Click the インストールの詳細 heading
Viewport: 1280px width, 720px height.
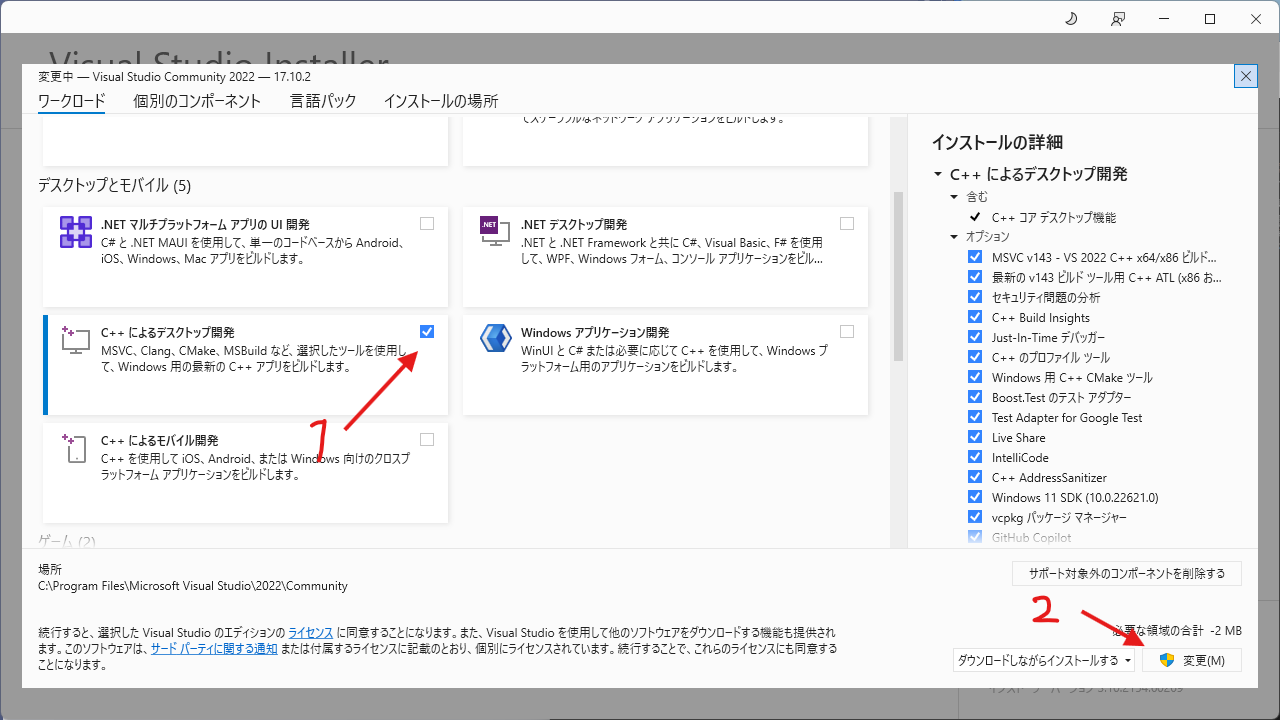(997, 142)
